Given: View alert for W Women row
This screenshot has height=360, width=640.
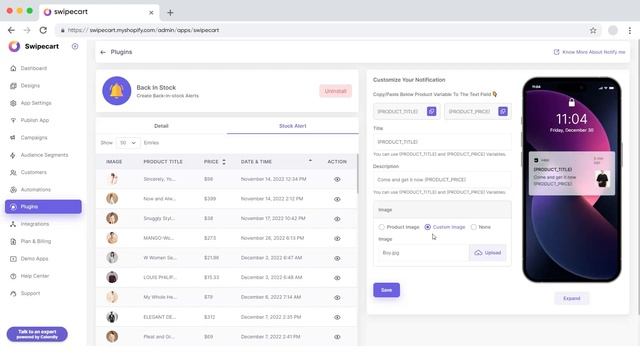Looking at the screenshot, I should [x=337, y=258].
